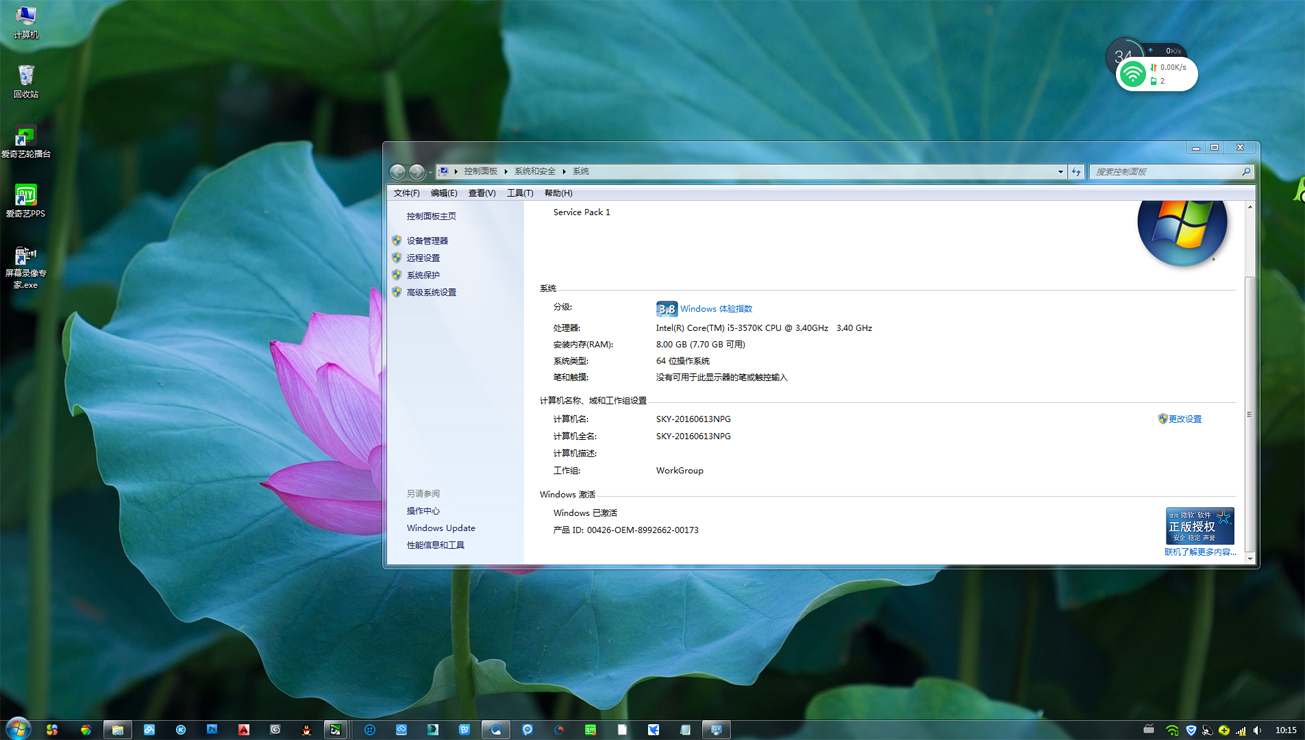The image size is (1305, 740).
Task: Expand the arrow after 系统和安全 in breadcrumb
Action: [x=564, y=172]
